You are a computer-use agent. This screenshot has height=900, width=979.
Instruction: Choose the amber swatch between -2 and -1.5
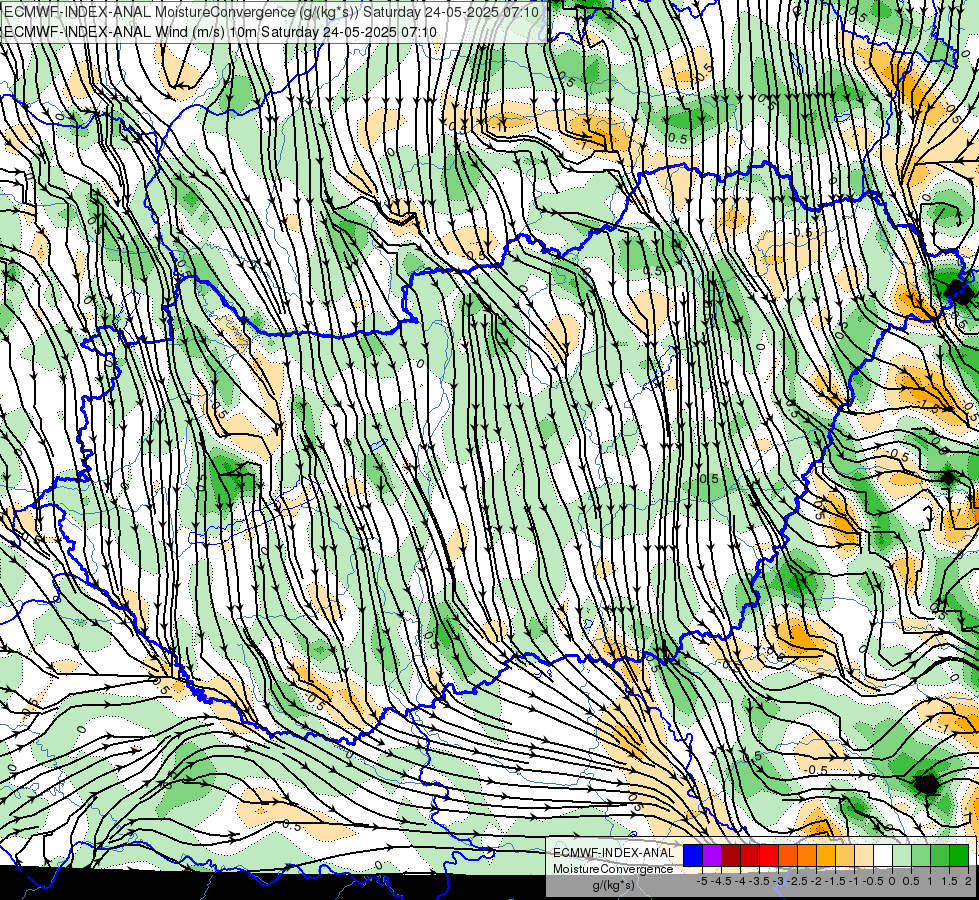(x=826, y=855)
